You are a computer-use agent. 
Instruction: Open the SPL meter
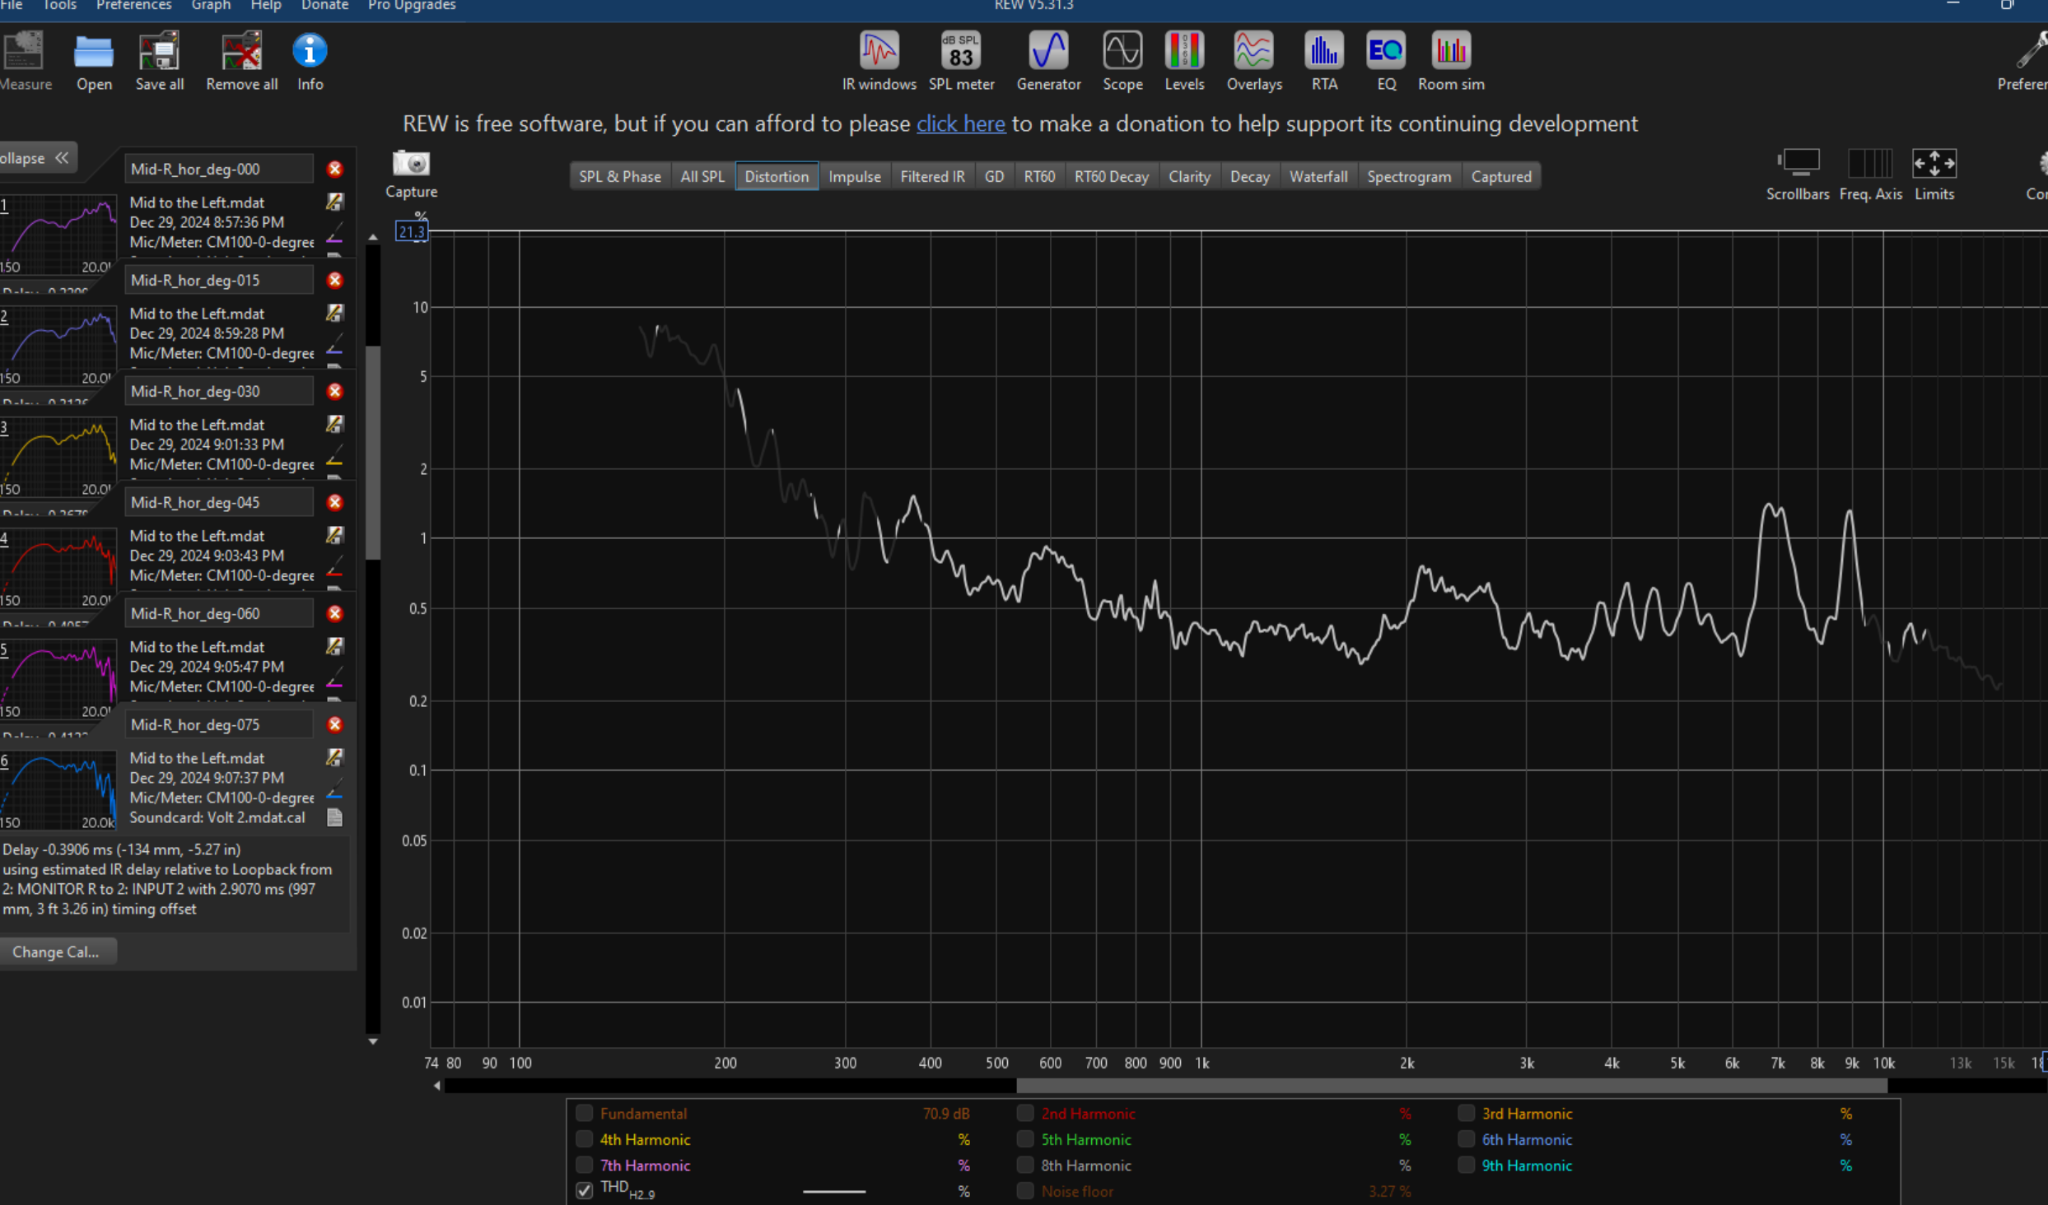(961, 61)
